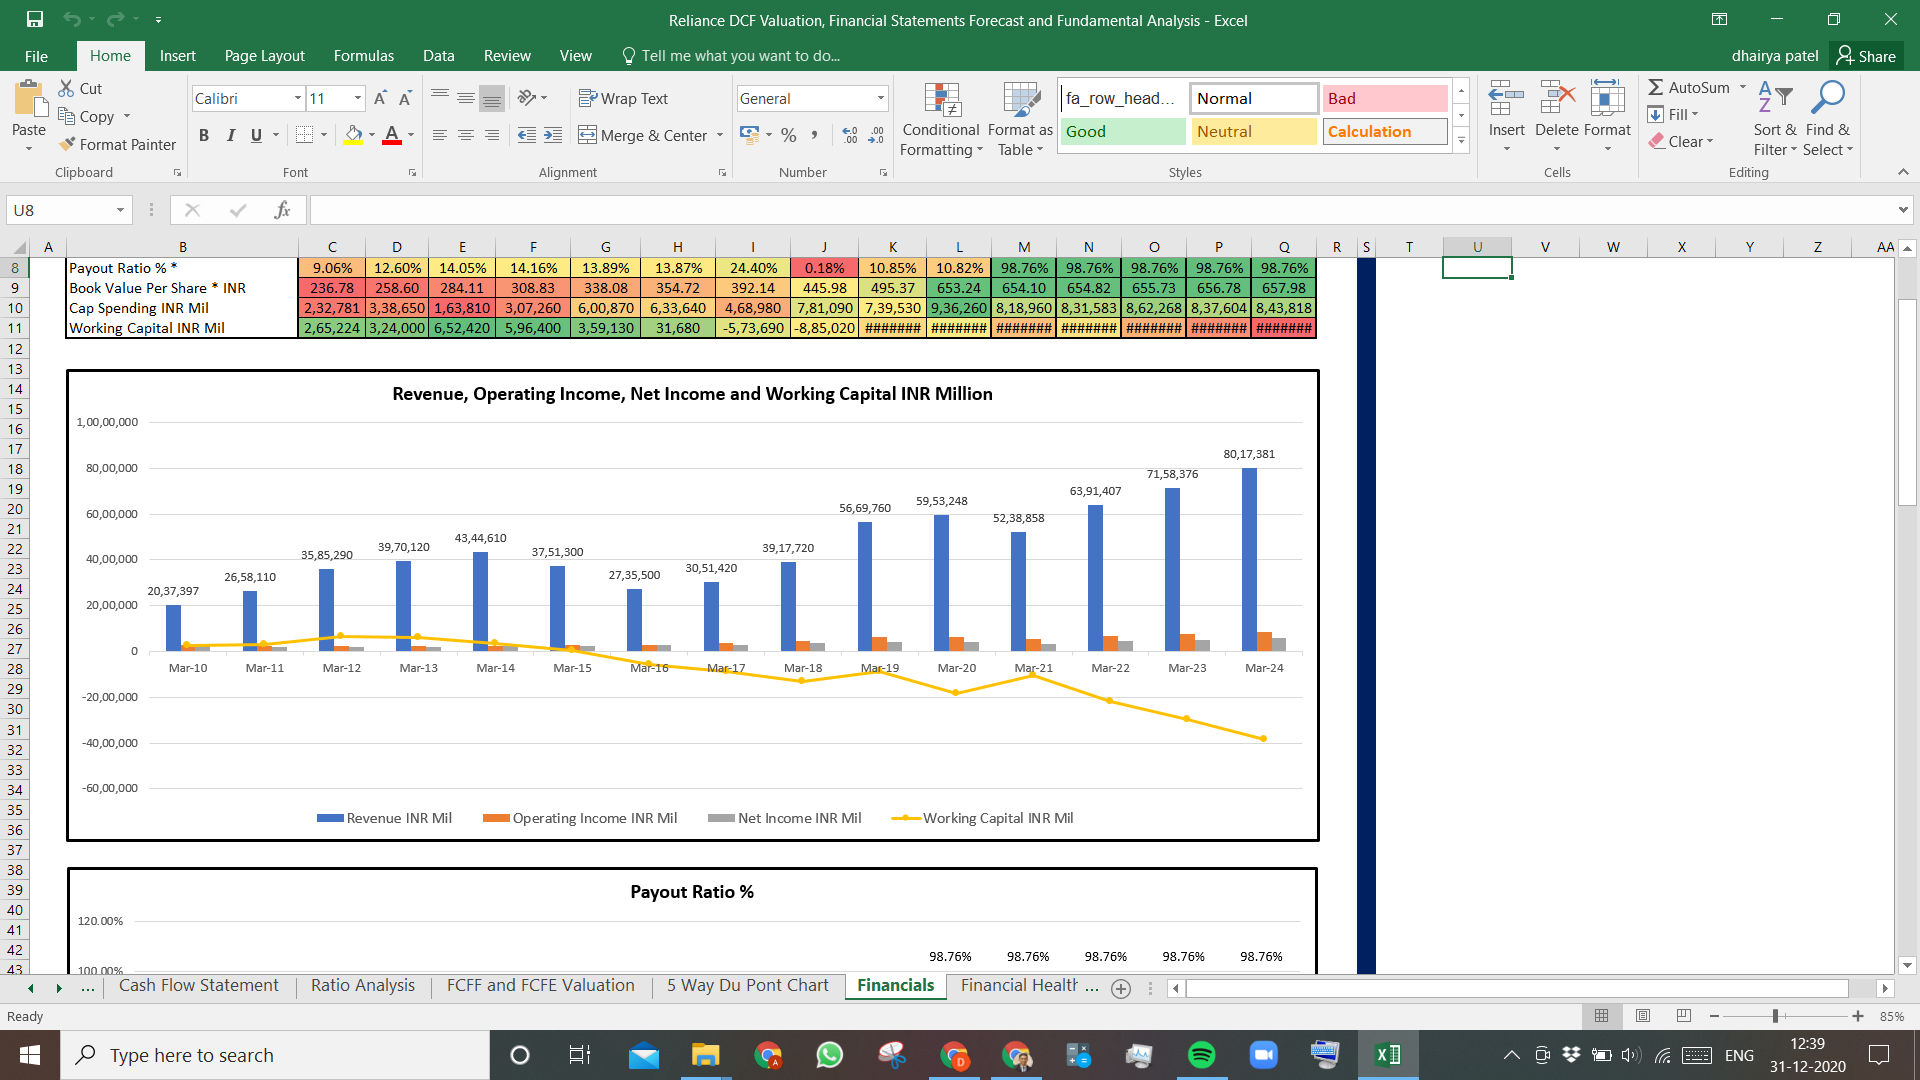Open the Insert ribbon tab
This screenshot has width=1920, height=1080.
click(x=177, y=56)
